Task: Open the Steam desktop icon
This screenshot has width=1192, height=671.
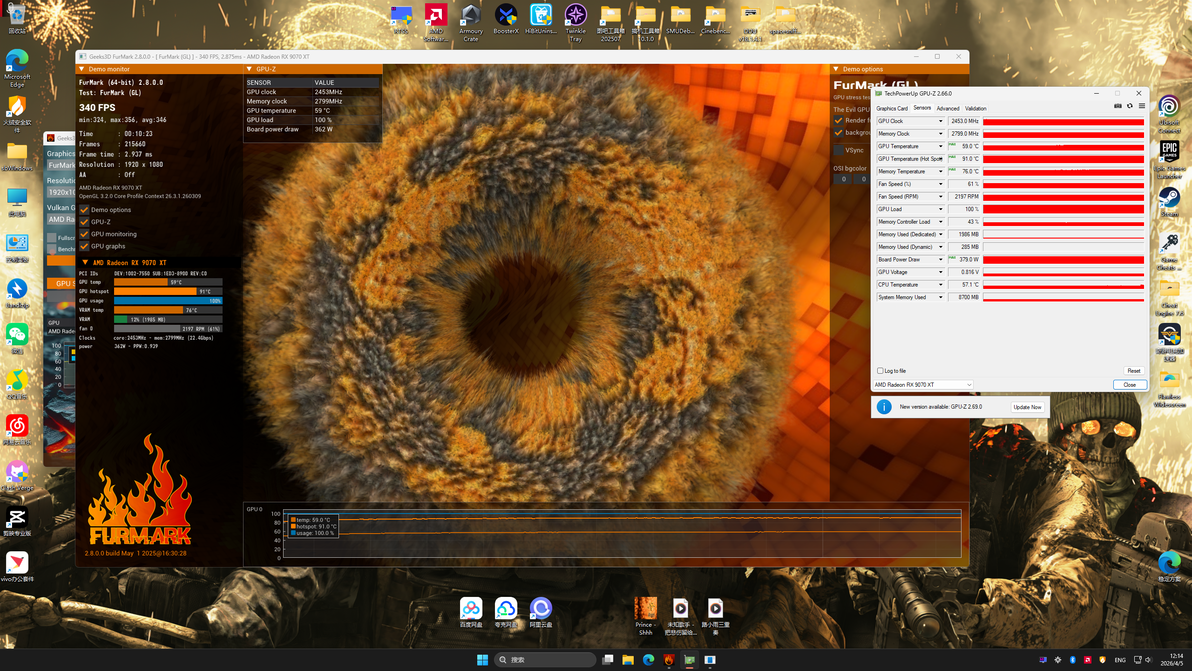Action: [1169, 202]
